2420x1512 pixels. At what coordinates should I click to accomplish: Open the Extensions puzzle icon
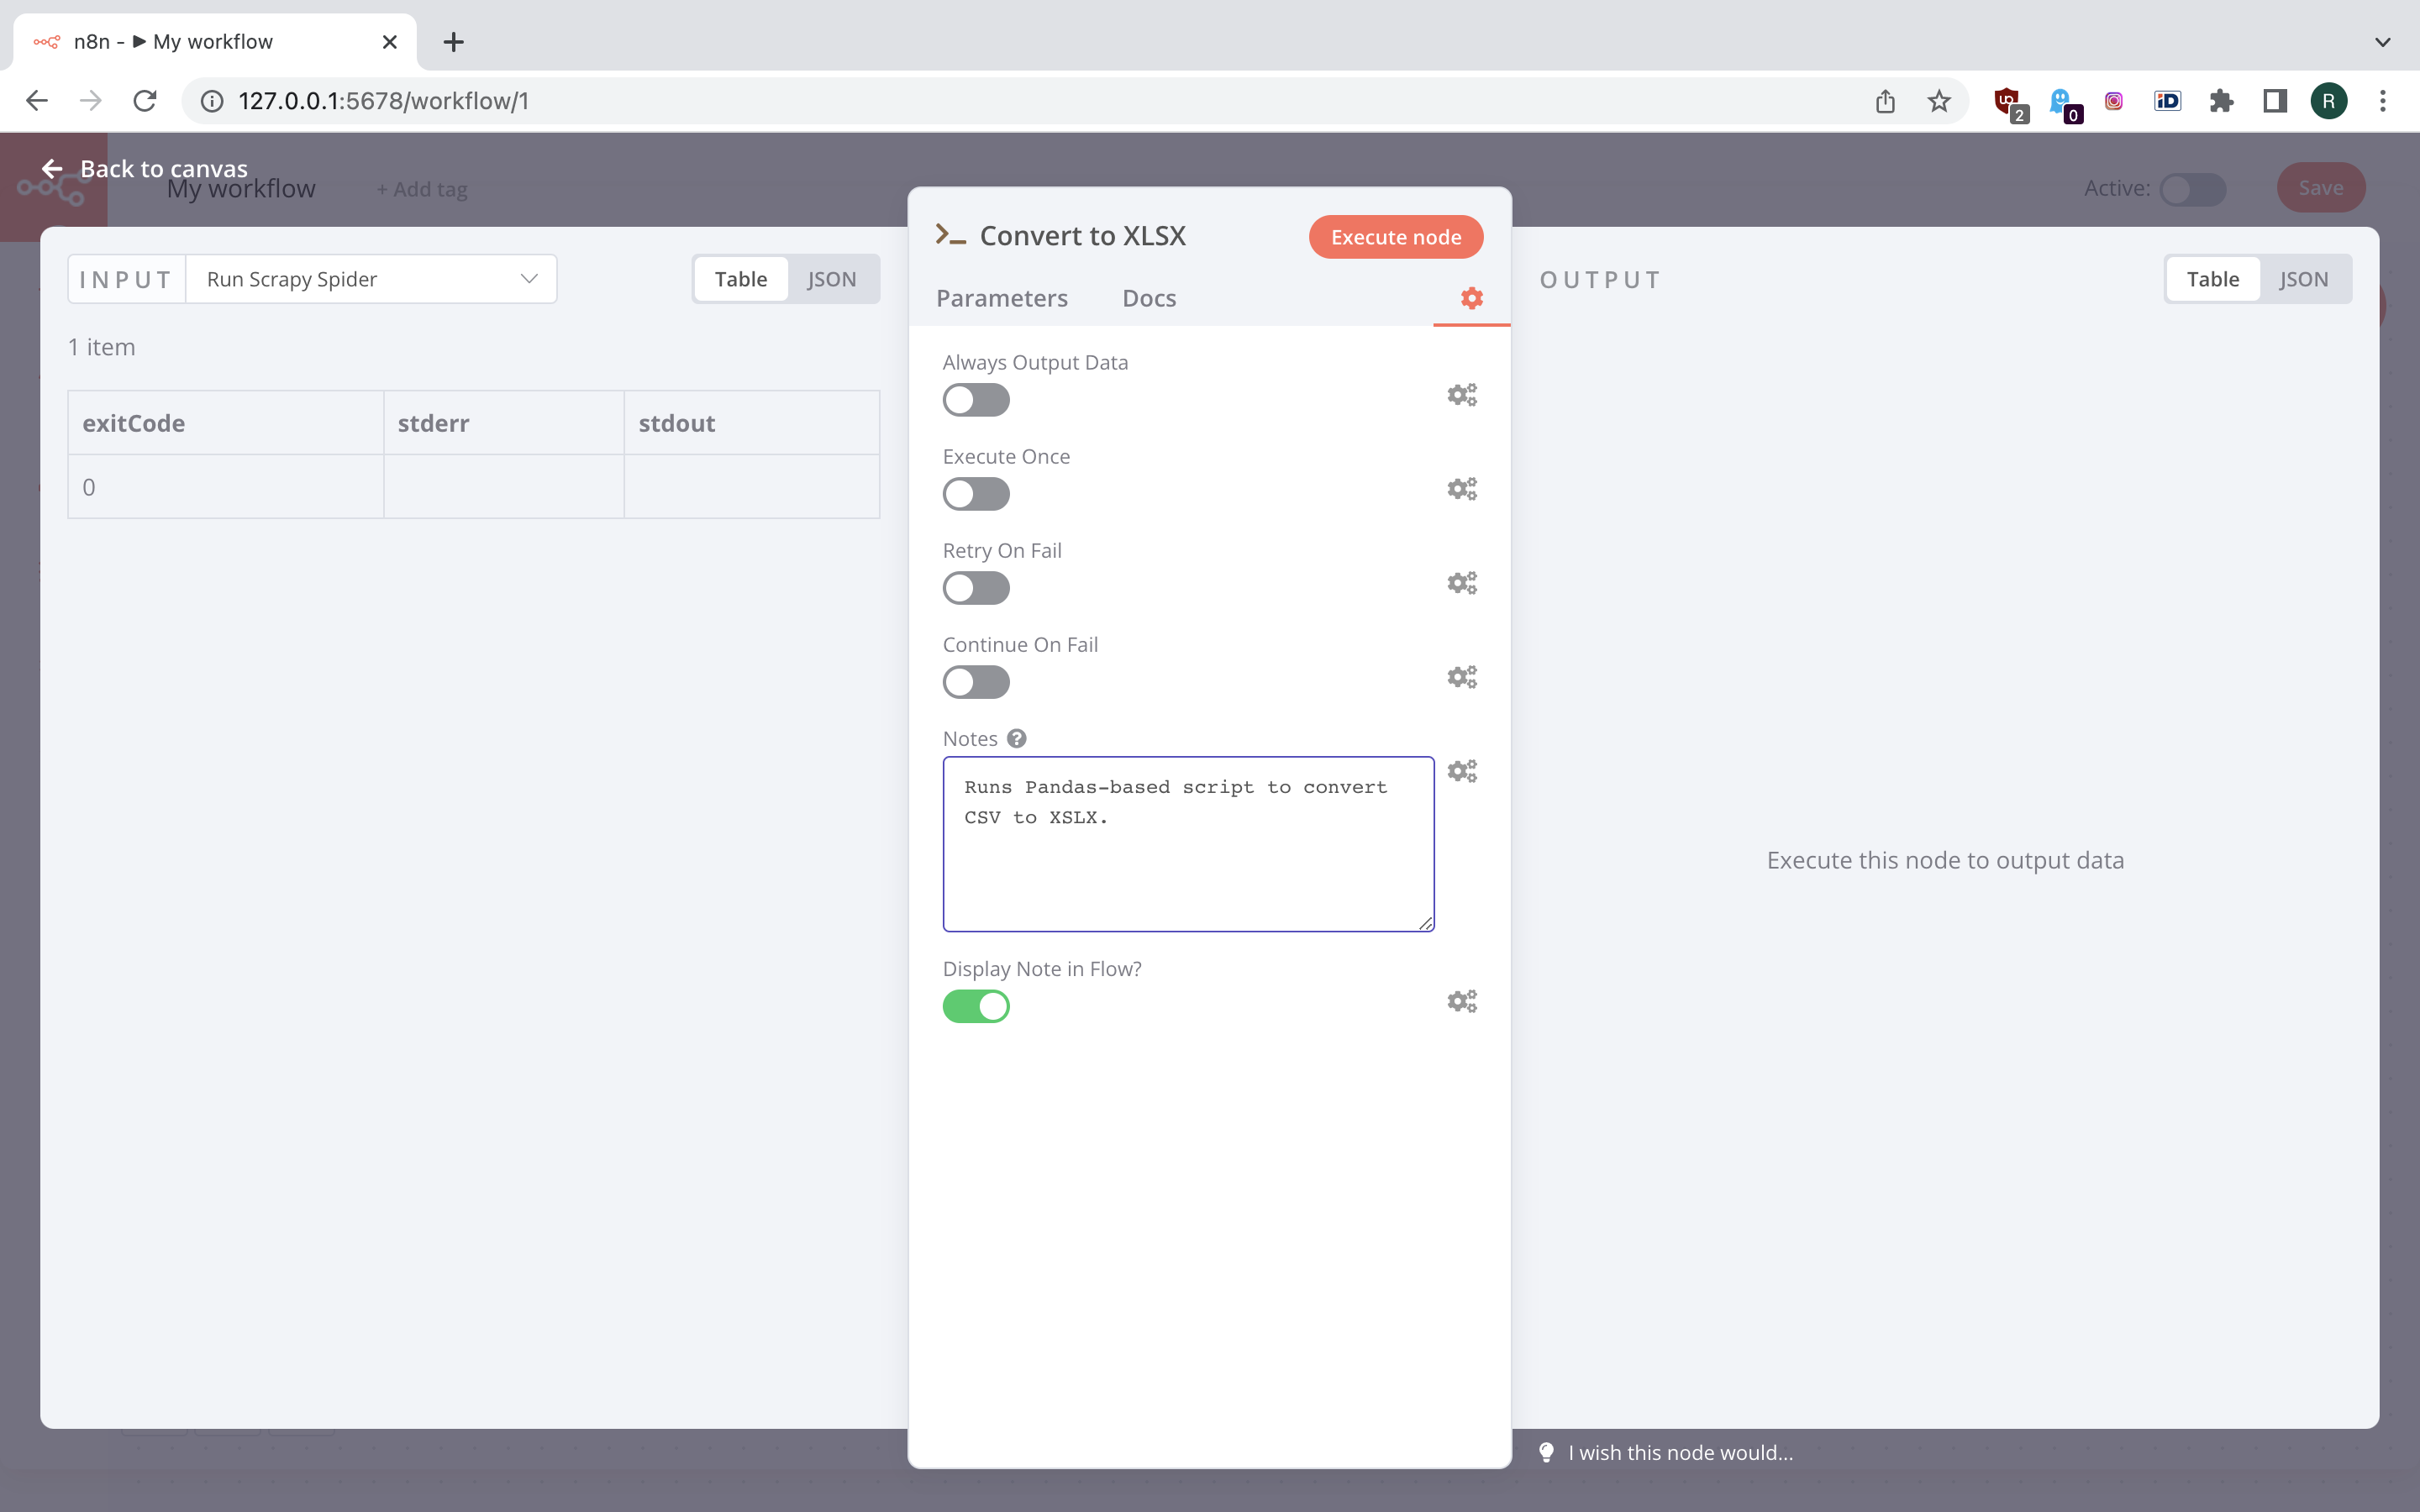coord(2221,101)
